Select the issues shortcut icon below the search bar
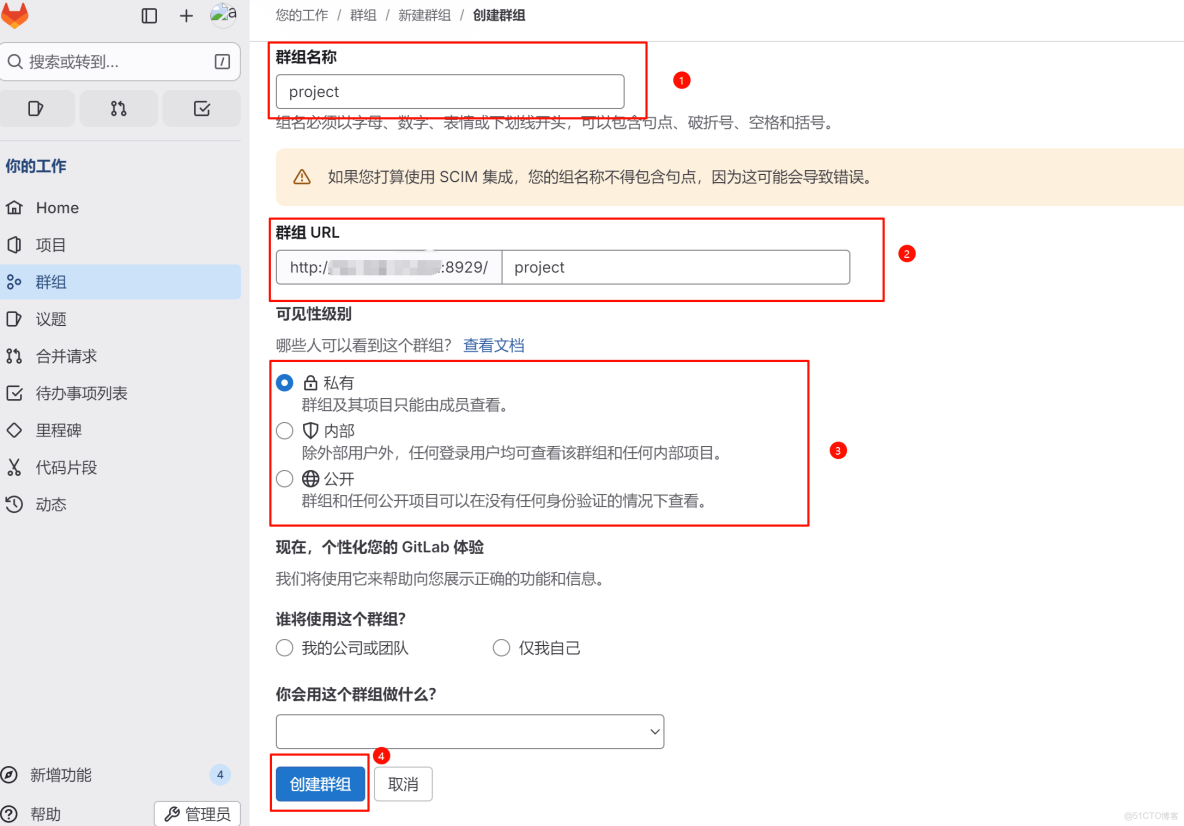The height and width of the screenshot is (826, 1184). (x=38, y=108)
